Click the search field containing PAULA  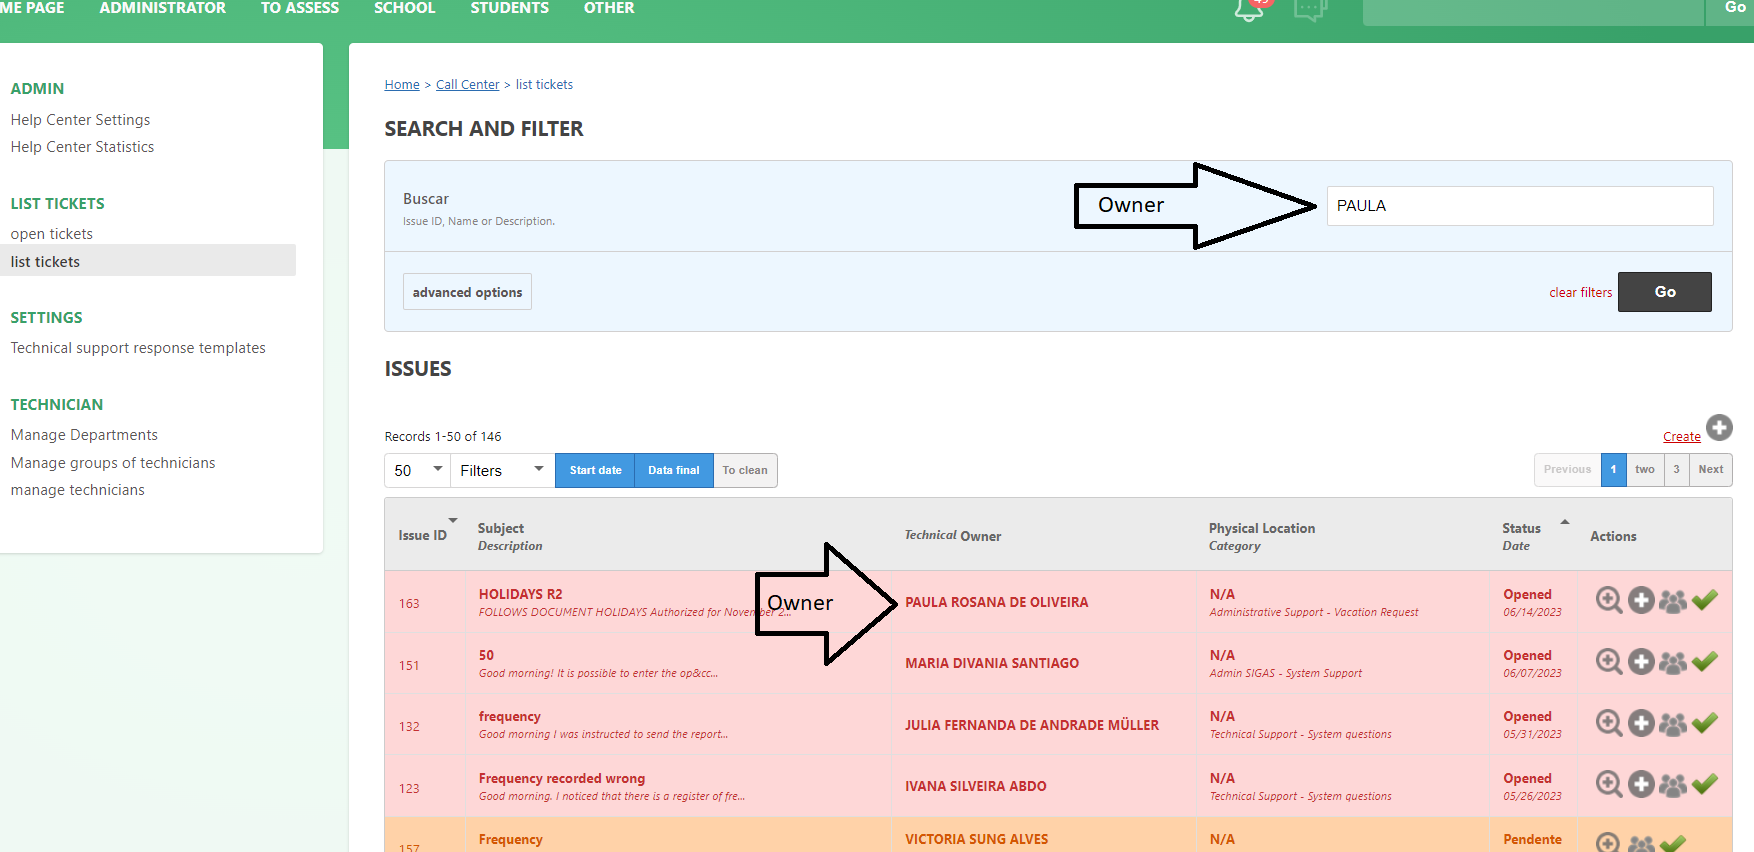coord(1519,206)
